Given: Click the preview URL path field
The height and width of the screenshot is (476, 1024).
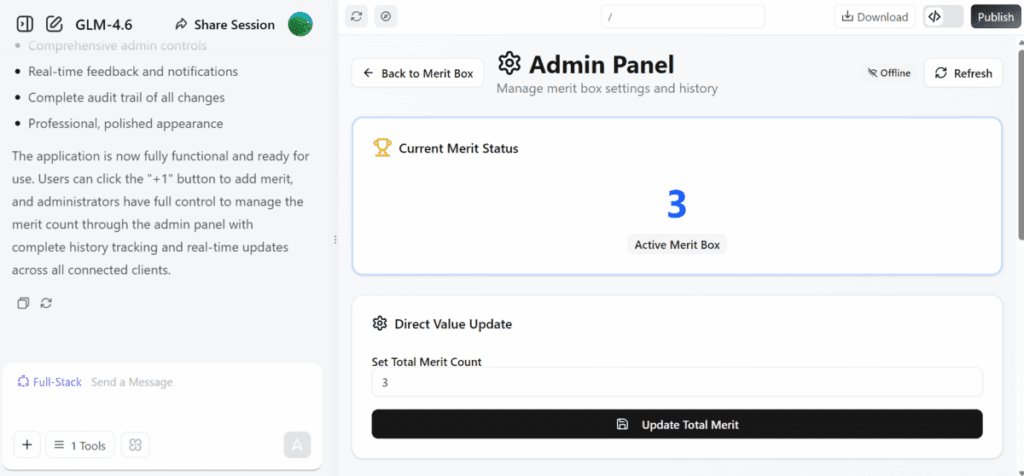Looking at the screenshot, I should coord(683,16).
